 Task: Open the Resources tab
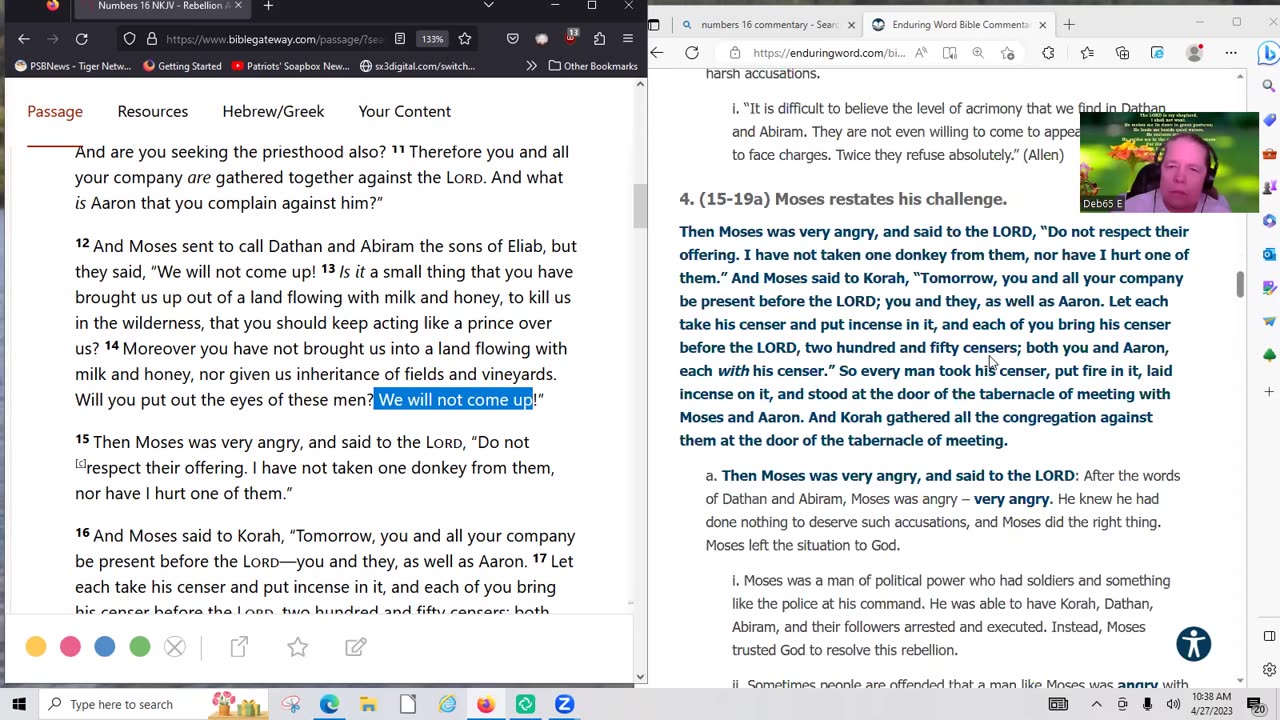[152, 111]
